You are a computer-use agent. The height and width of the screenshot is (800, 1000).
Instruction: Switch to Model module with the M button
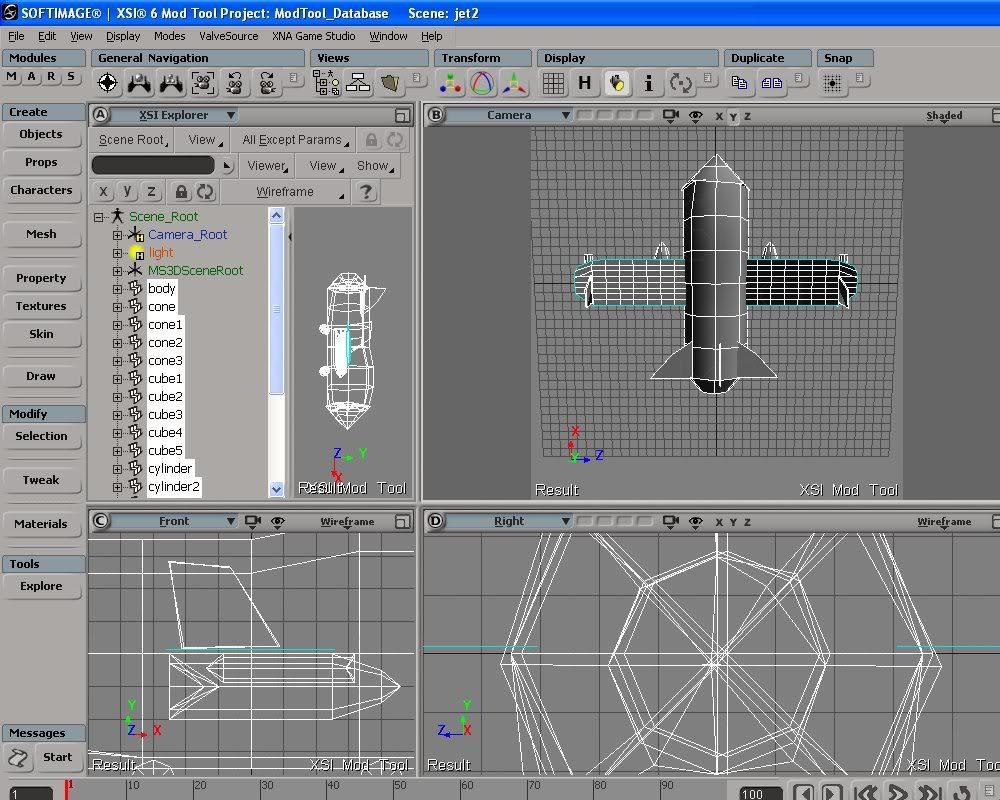[11, 77]
